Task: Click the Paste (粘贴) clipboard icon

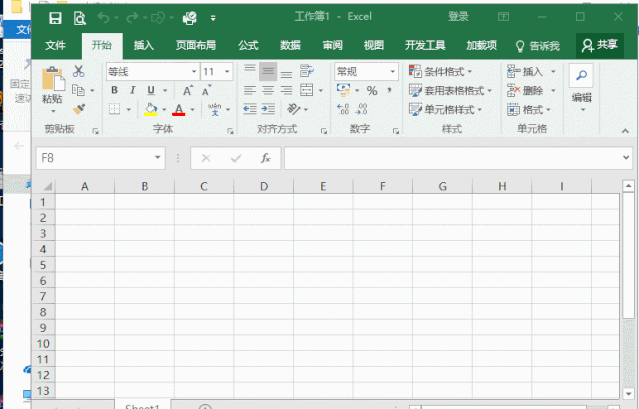Action: [53, 80]
